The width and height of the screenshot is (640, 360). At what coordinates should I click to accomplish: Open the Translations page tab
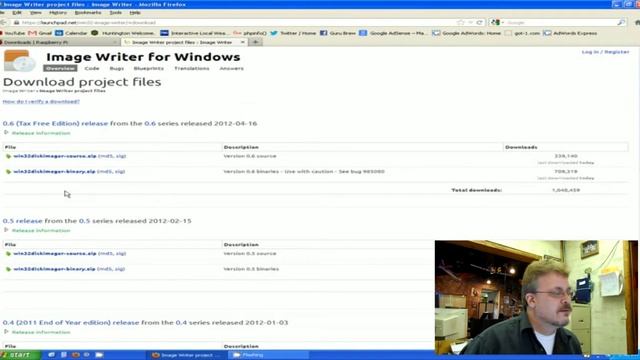tap(192, 68)
